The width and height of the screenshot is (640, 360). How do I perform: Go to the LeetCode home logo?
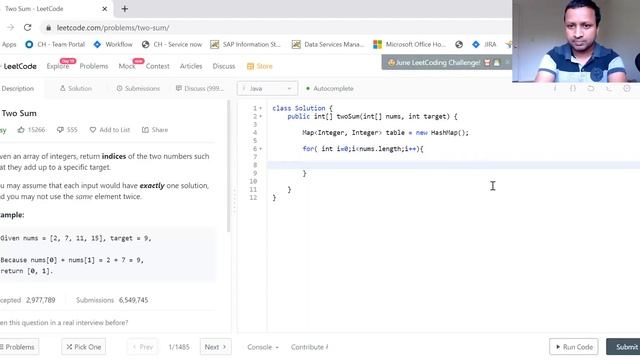coord(19,66)
